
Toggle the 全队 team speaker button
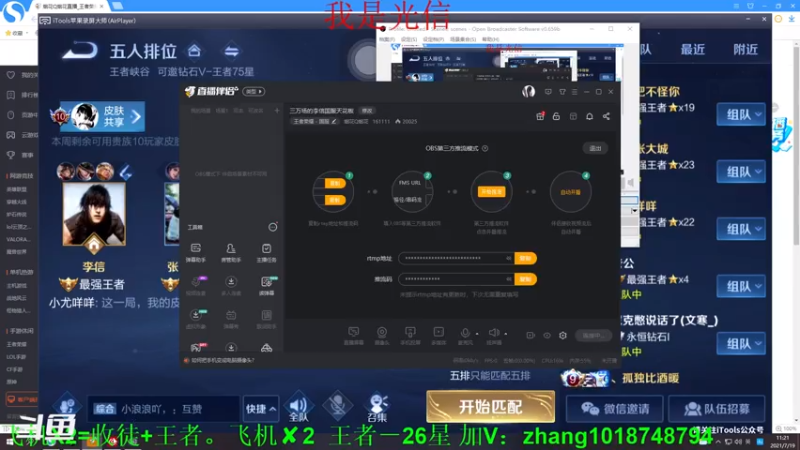[x=298, y=408]
